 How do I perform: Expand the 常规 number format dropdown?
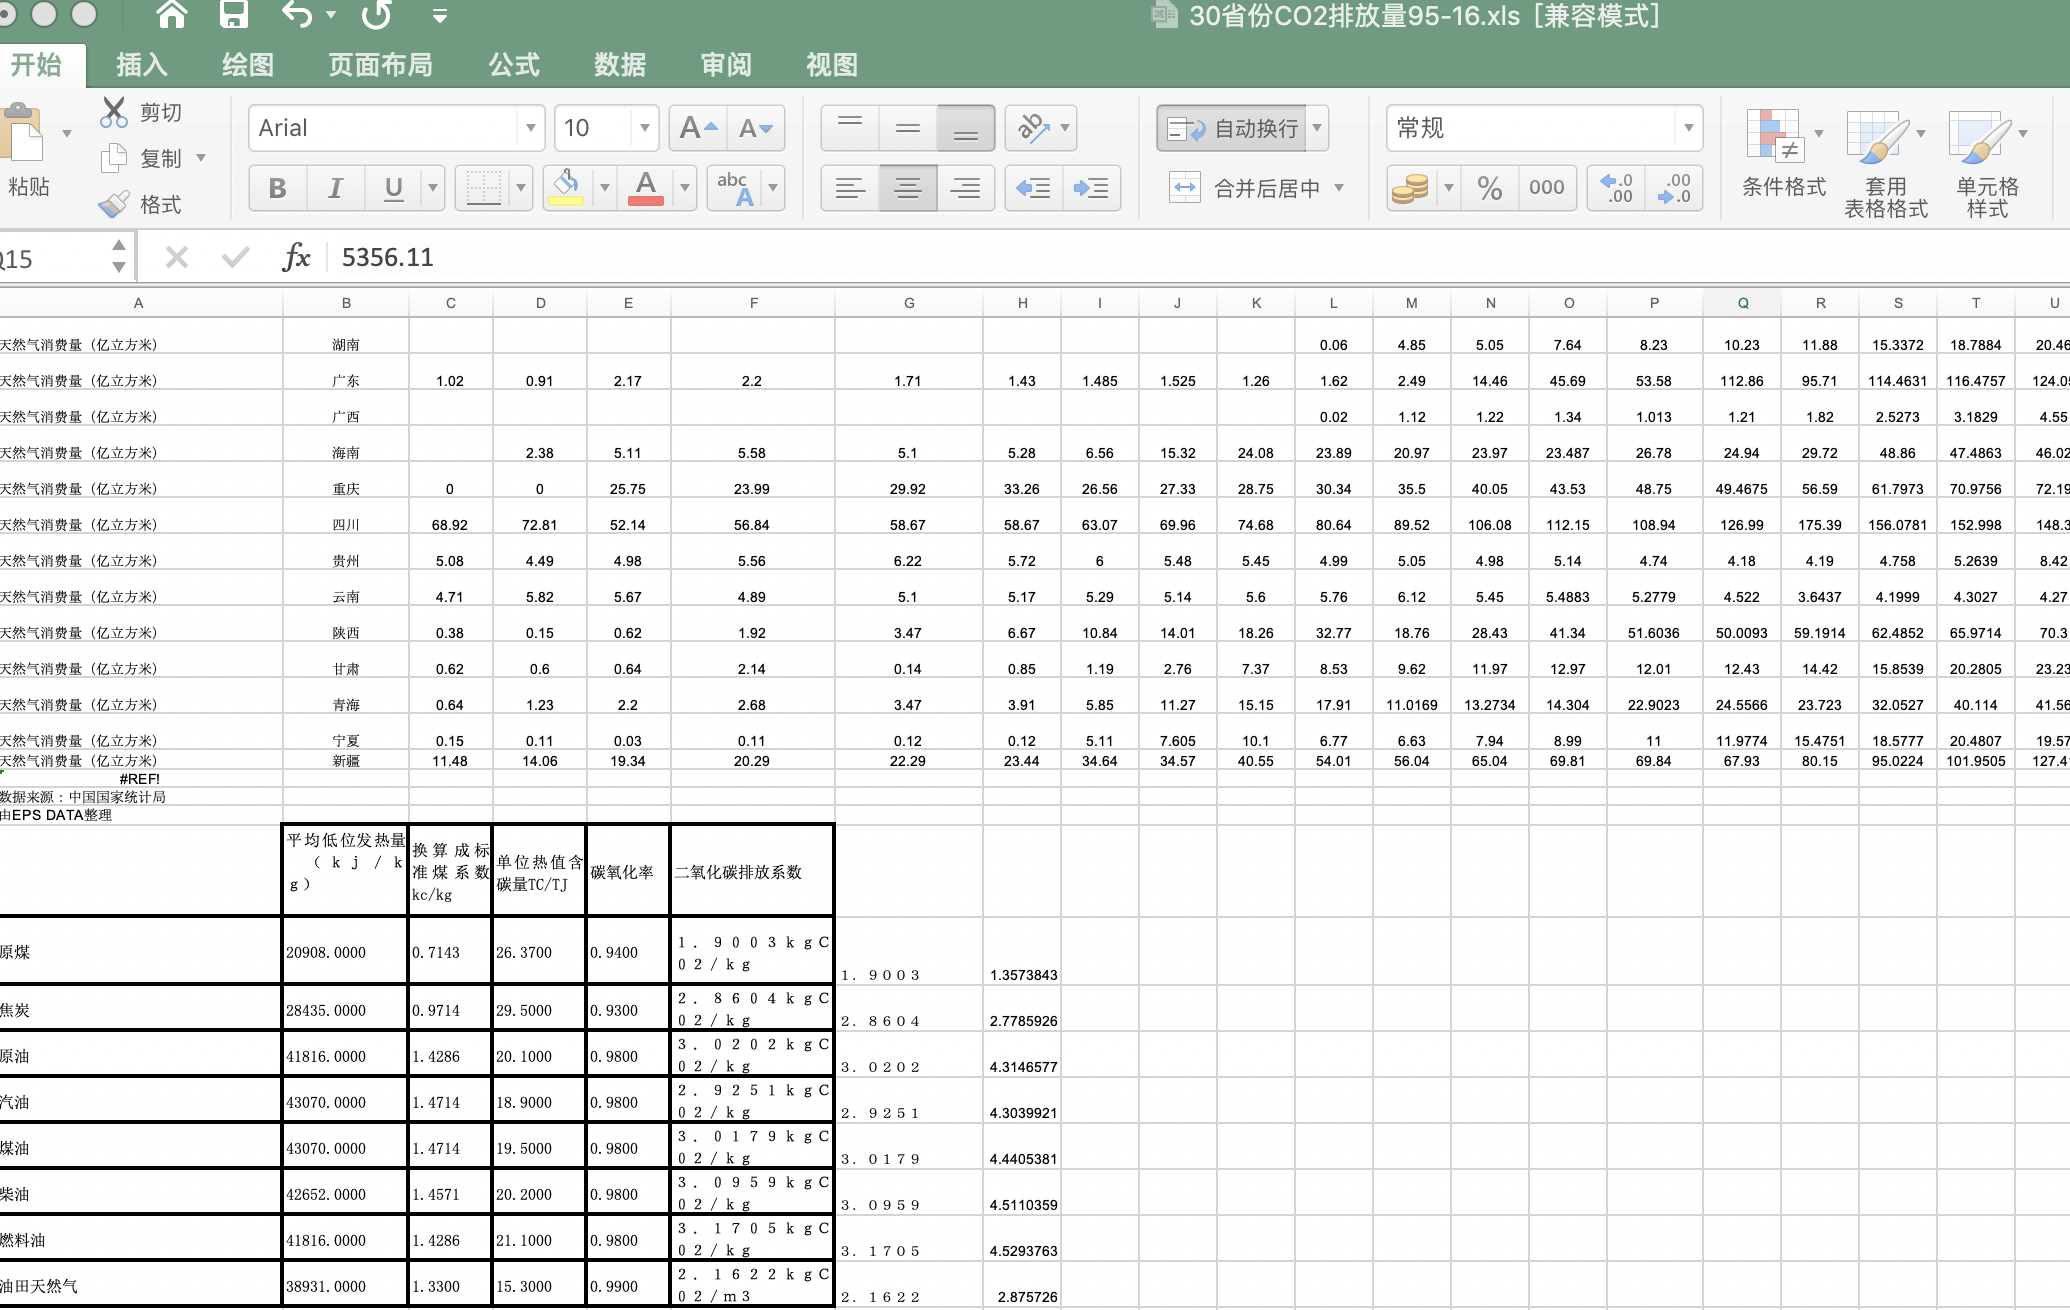coord(1687,128)
